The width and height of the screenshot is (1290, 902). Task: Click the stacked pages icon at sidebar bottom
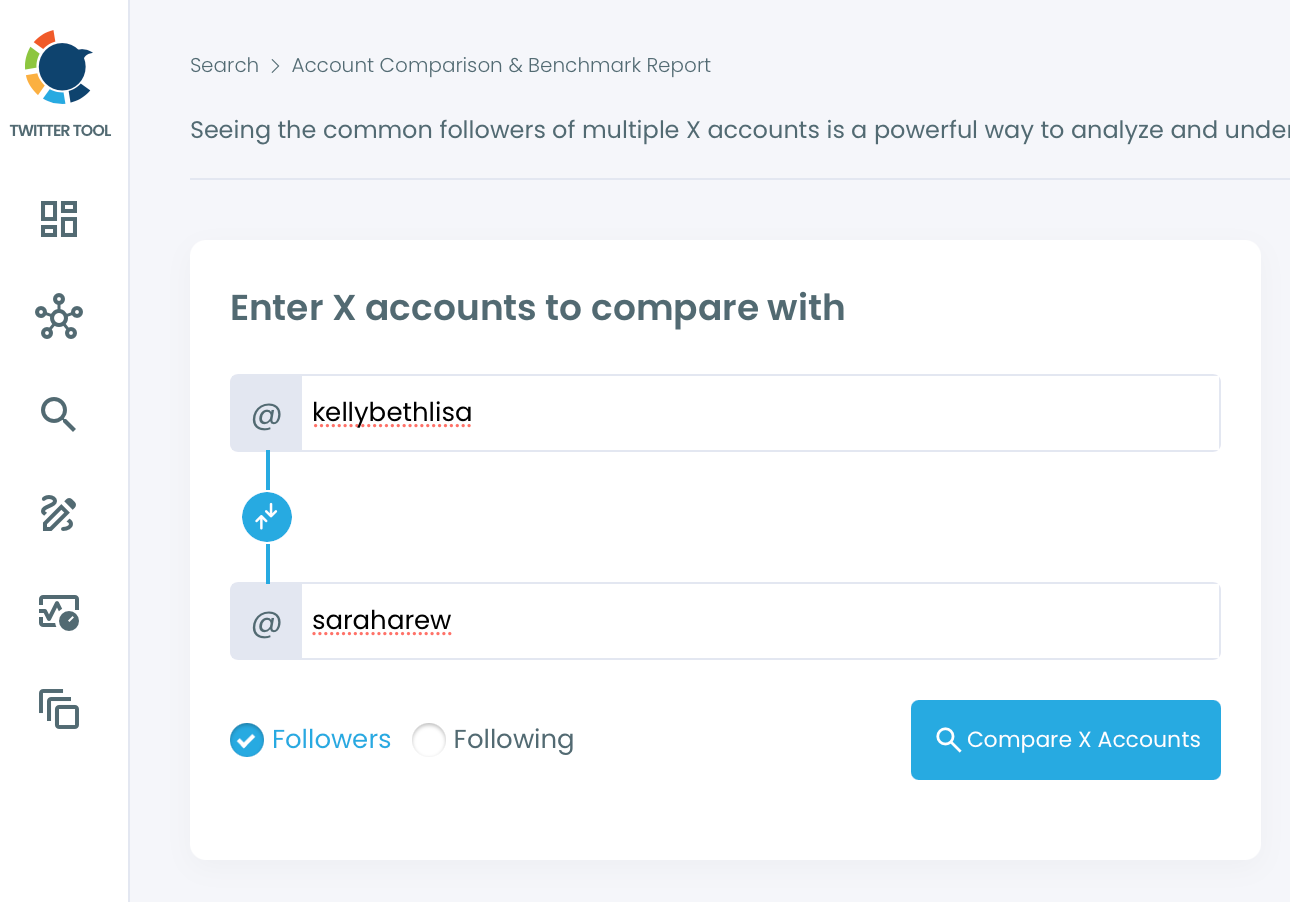58,709
